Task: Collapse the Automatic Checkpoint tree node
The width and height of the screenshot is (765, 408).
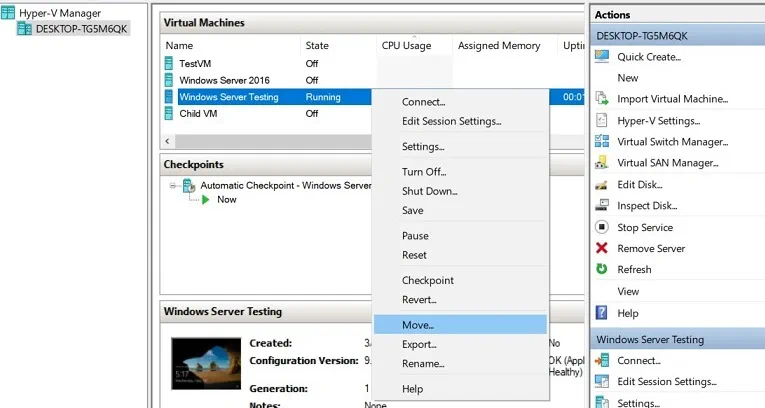Action: point(174,186)
